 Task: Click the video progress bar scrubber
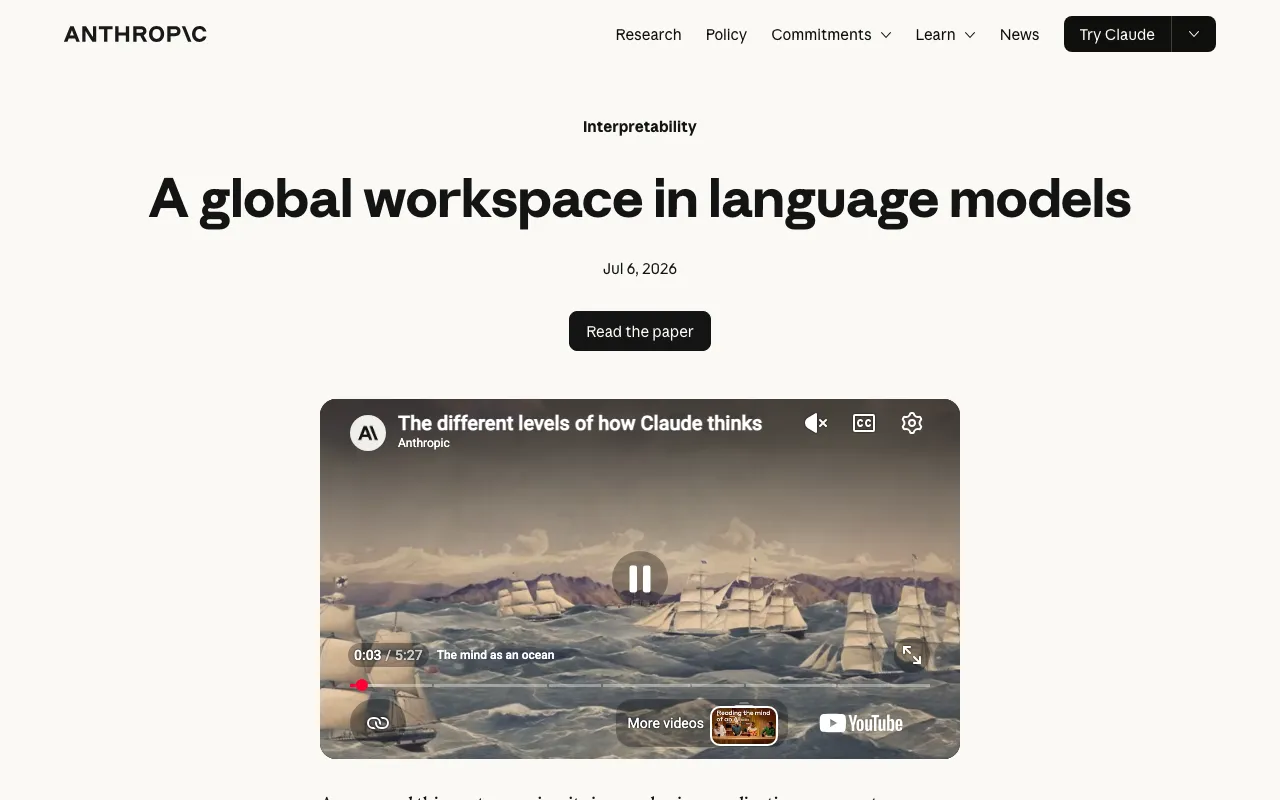362,685
